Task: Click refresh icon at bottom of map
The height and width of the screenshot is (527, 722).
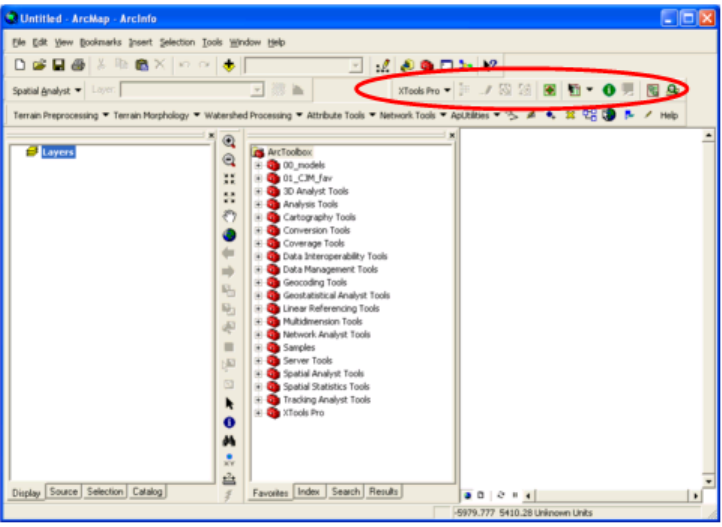Action: (x=501, y=495)
